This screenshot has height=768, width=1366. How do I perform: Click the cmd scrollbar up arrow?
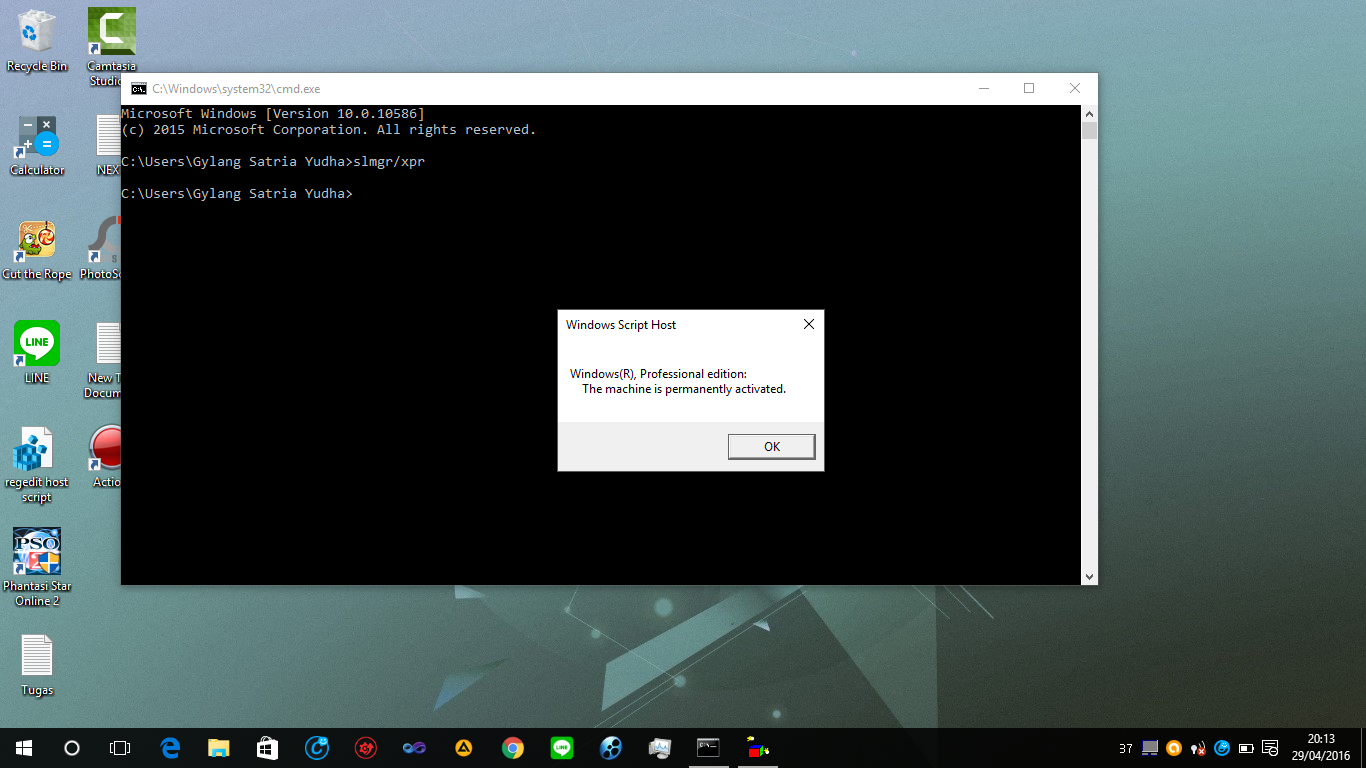click(1089, 114)
